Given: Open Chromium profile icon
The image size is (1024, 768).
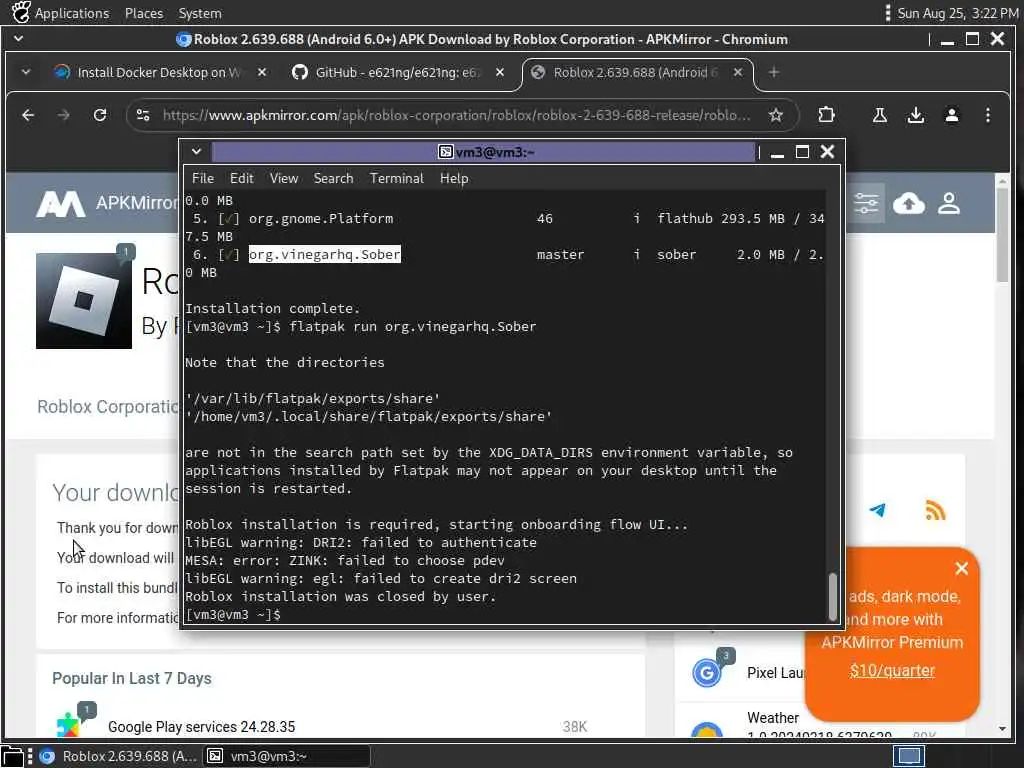Looking at the screenshot, I should (x=952, y=116).
